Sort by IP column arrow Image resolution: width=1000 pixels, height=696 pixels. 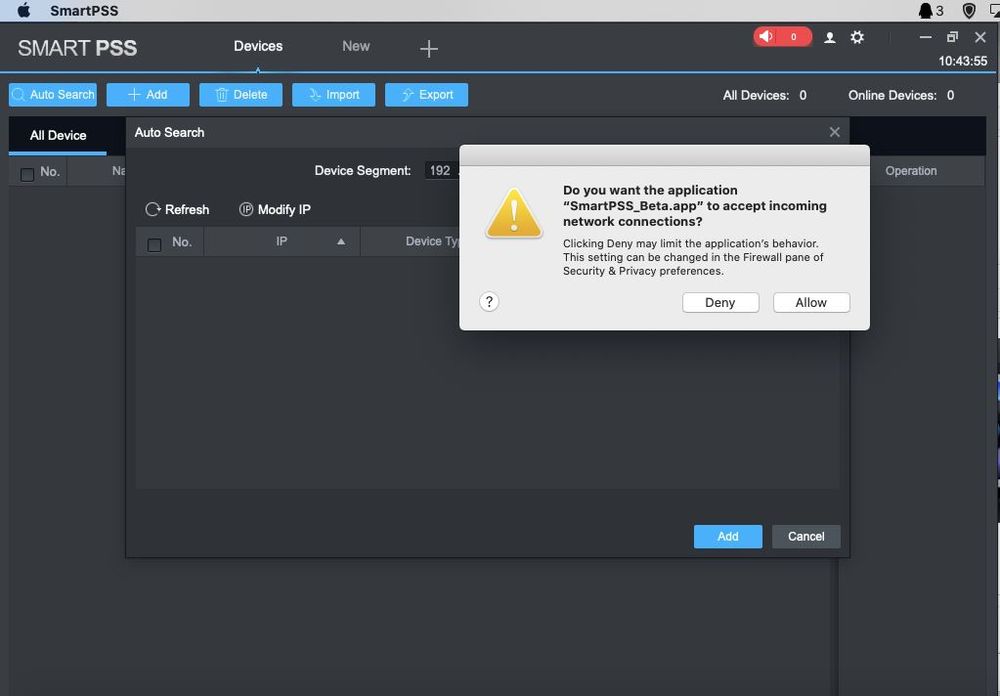click(x=341, y=241)
